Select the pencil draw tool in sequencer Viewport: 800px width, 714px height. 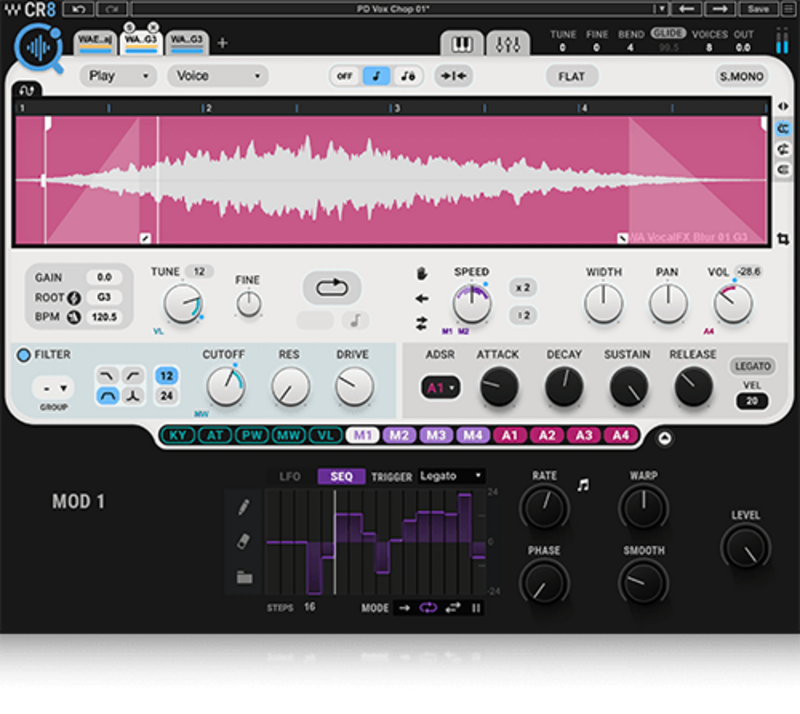[243, 508]
